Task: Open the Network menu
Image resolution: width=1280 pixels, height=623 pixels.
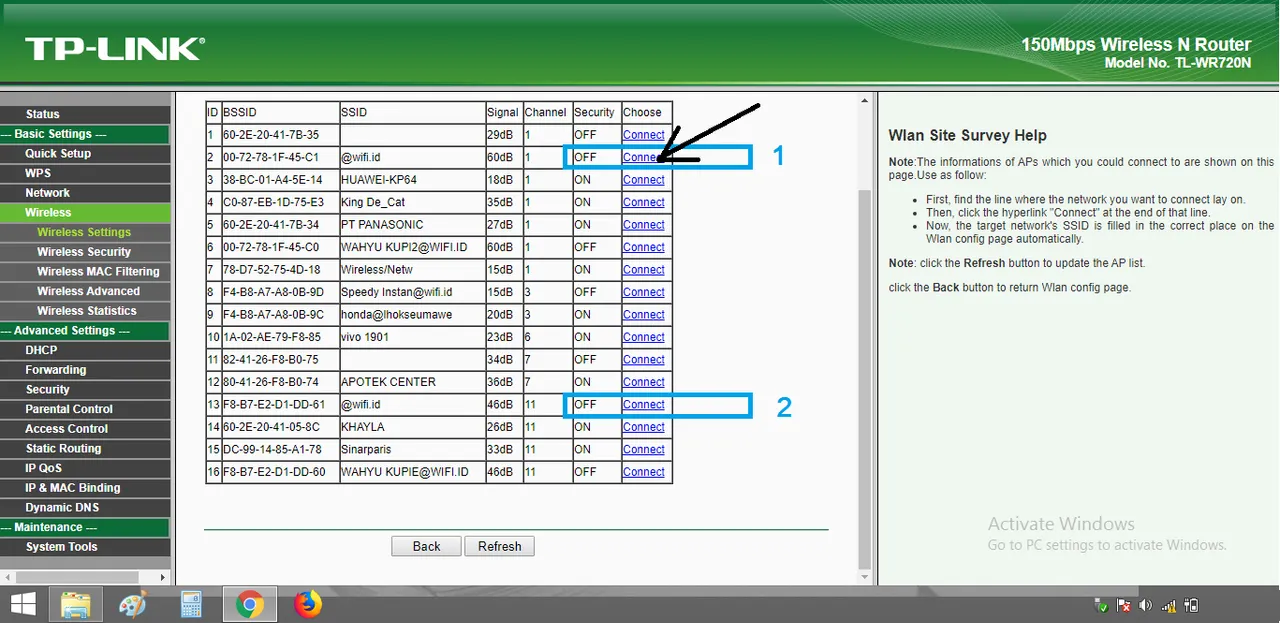Action: click(48, 193)
